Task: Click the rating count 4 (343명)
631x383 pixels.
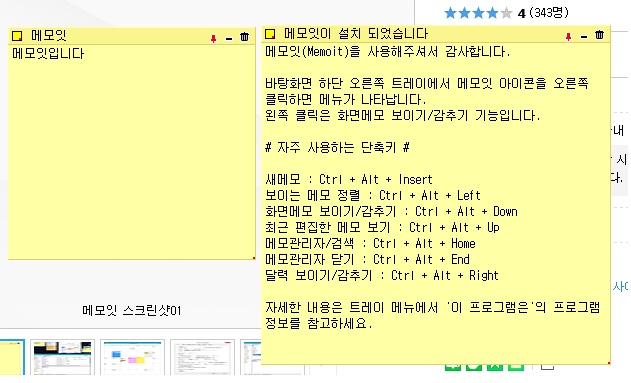Action: pos(543,13)
